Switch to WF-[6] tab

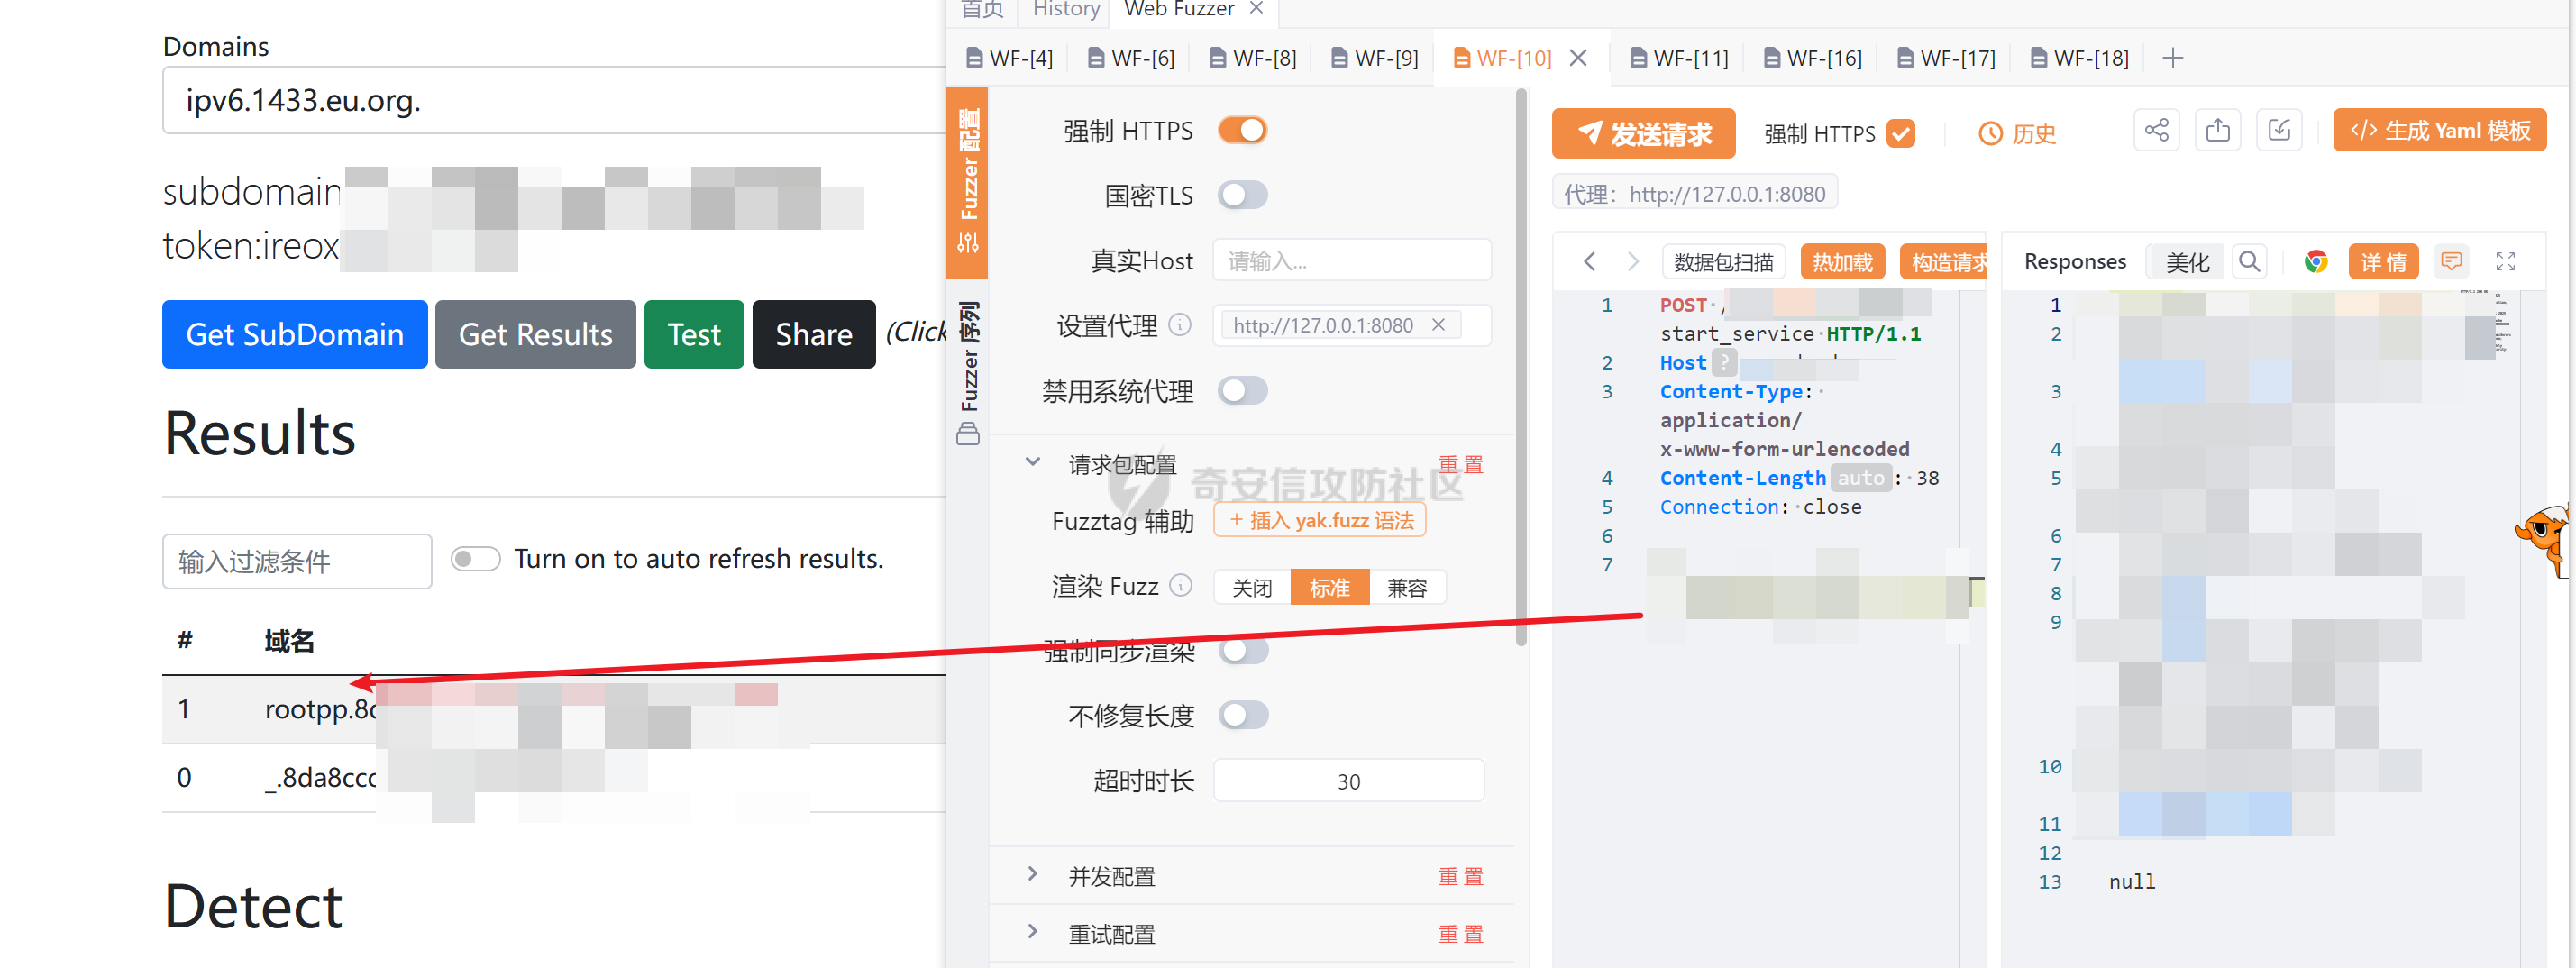click(x=1131, y=58)
